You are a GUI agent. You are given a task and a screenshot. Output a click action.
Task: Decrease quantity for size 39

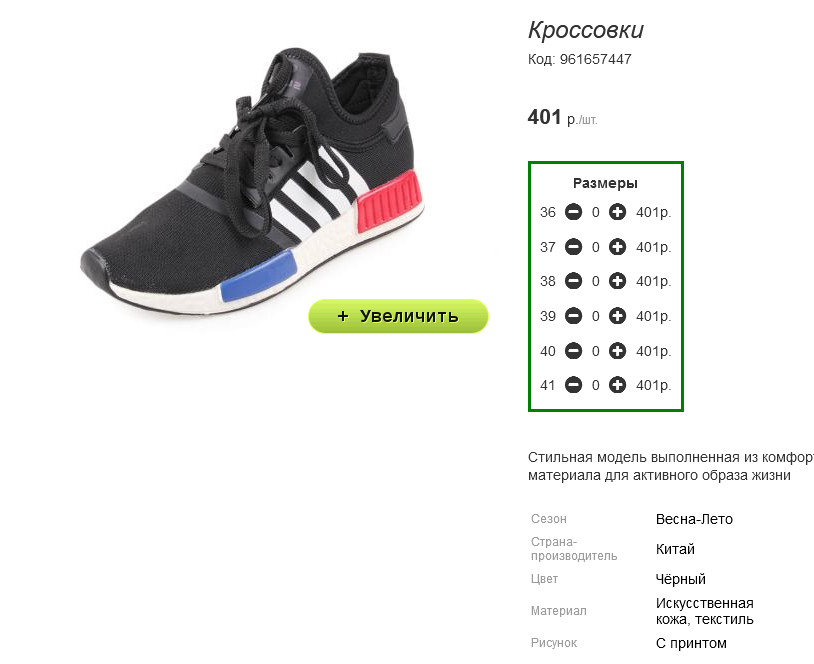coord(573,316)
